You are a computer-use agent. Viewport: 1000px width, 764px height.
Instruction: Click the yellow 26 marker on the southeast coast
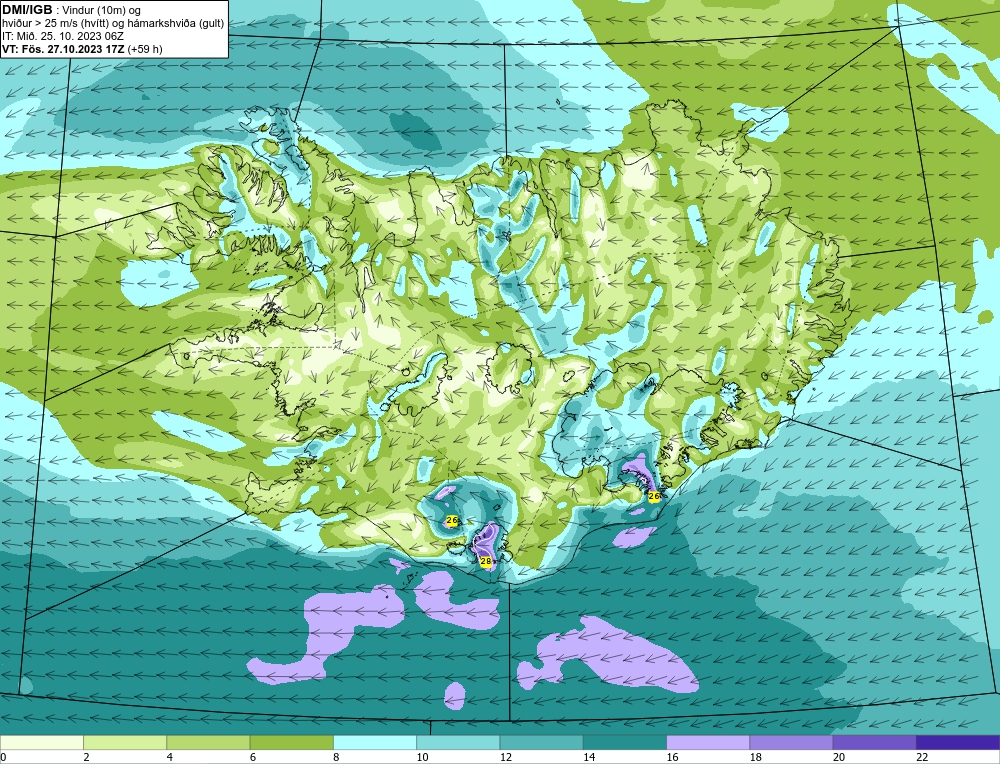point(654,496)
